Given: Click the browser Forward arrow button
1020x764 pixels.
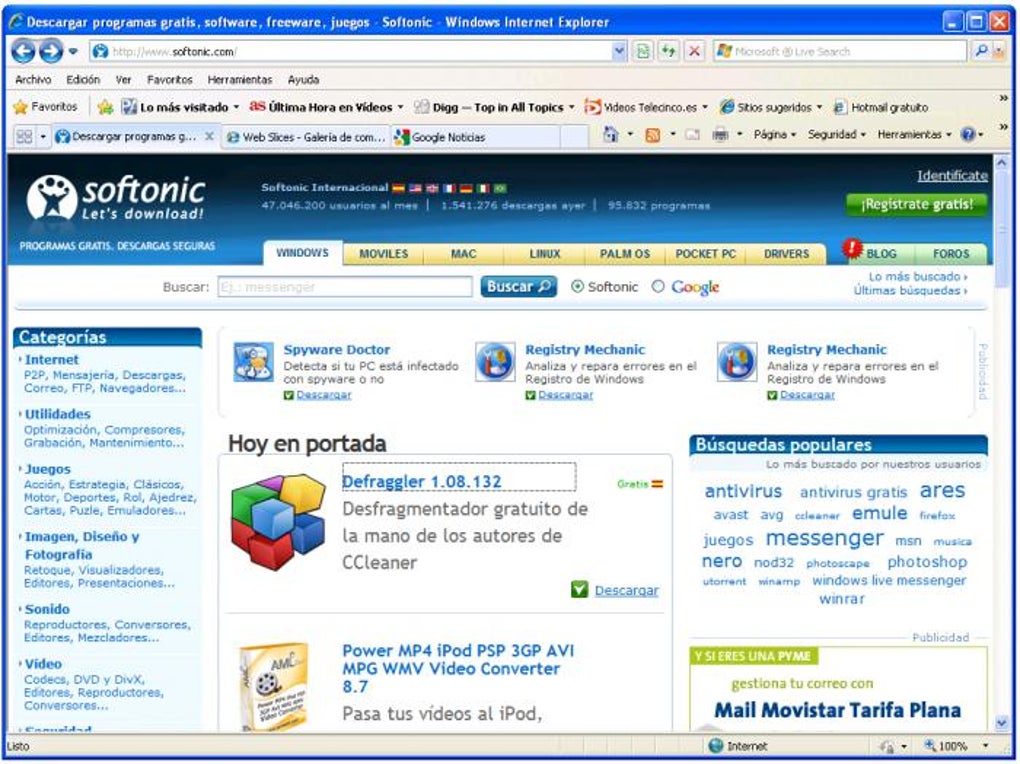Looking at the screenshot, I should coord(51,51).
